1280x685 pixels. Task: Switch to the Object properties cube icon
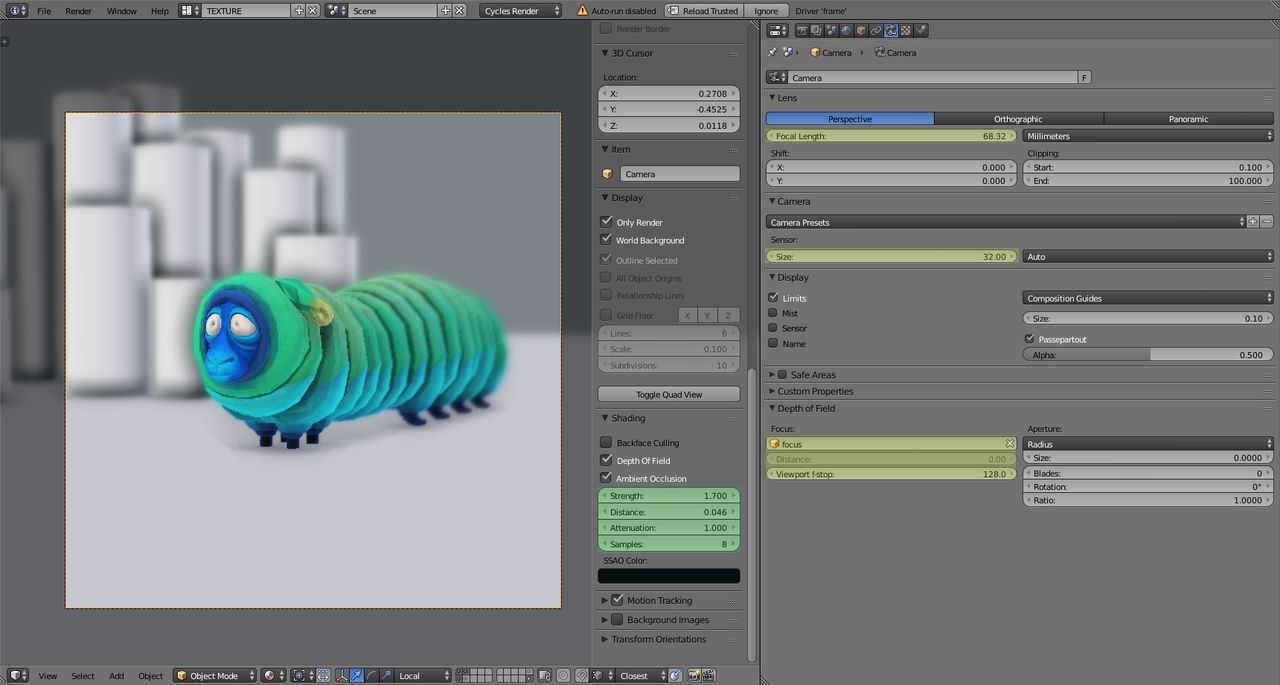click(861, 31)
